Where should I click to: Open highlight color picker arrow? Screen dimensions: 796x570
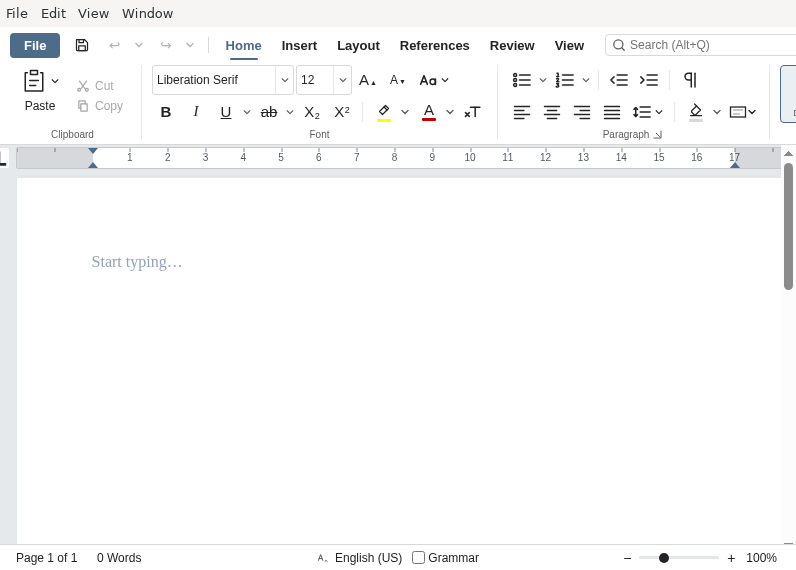pyautogui.click(x=405, y=112)
